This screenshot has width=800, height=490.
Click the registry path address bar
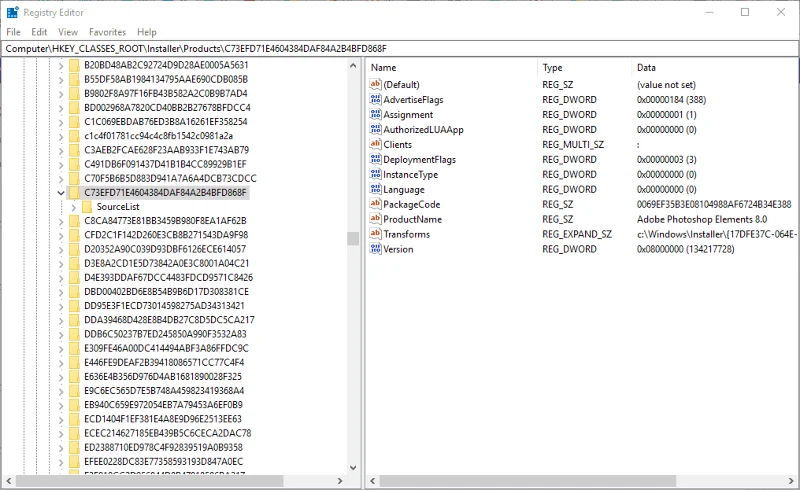click(400, 48)
